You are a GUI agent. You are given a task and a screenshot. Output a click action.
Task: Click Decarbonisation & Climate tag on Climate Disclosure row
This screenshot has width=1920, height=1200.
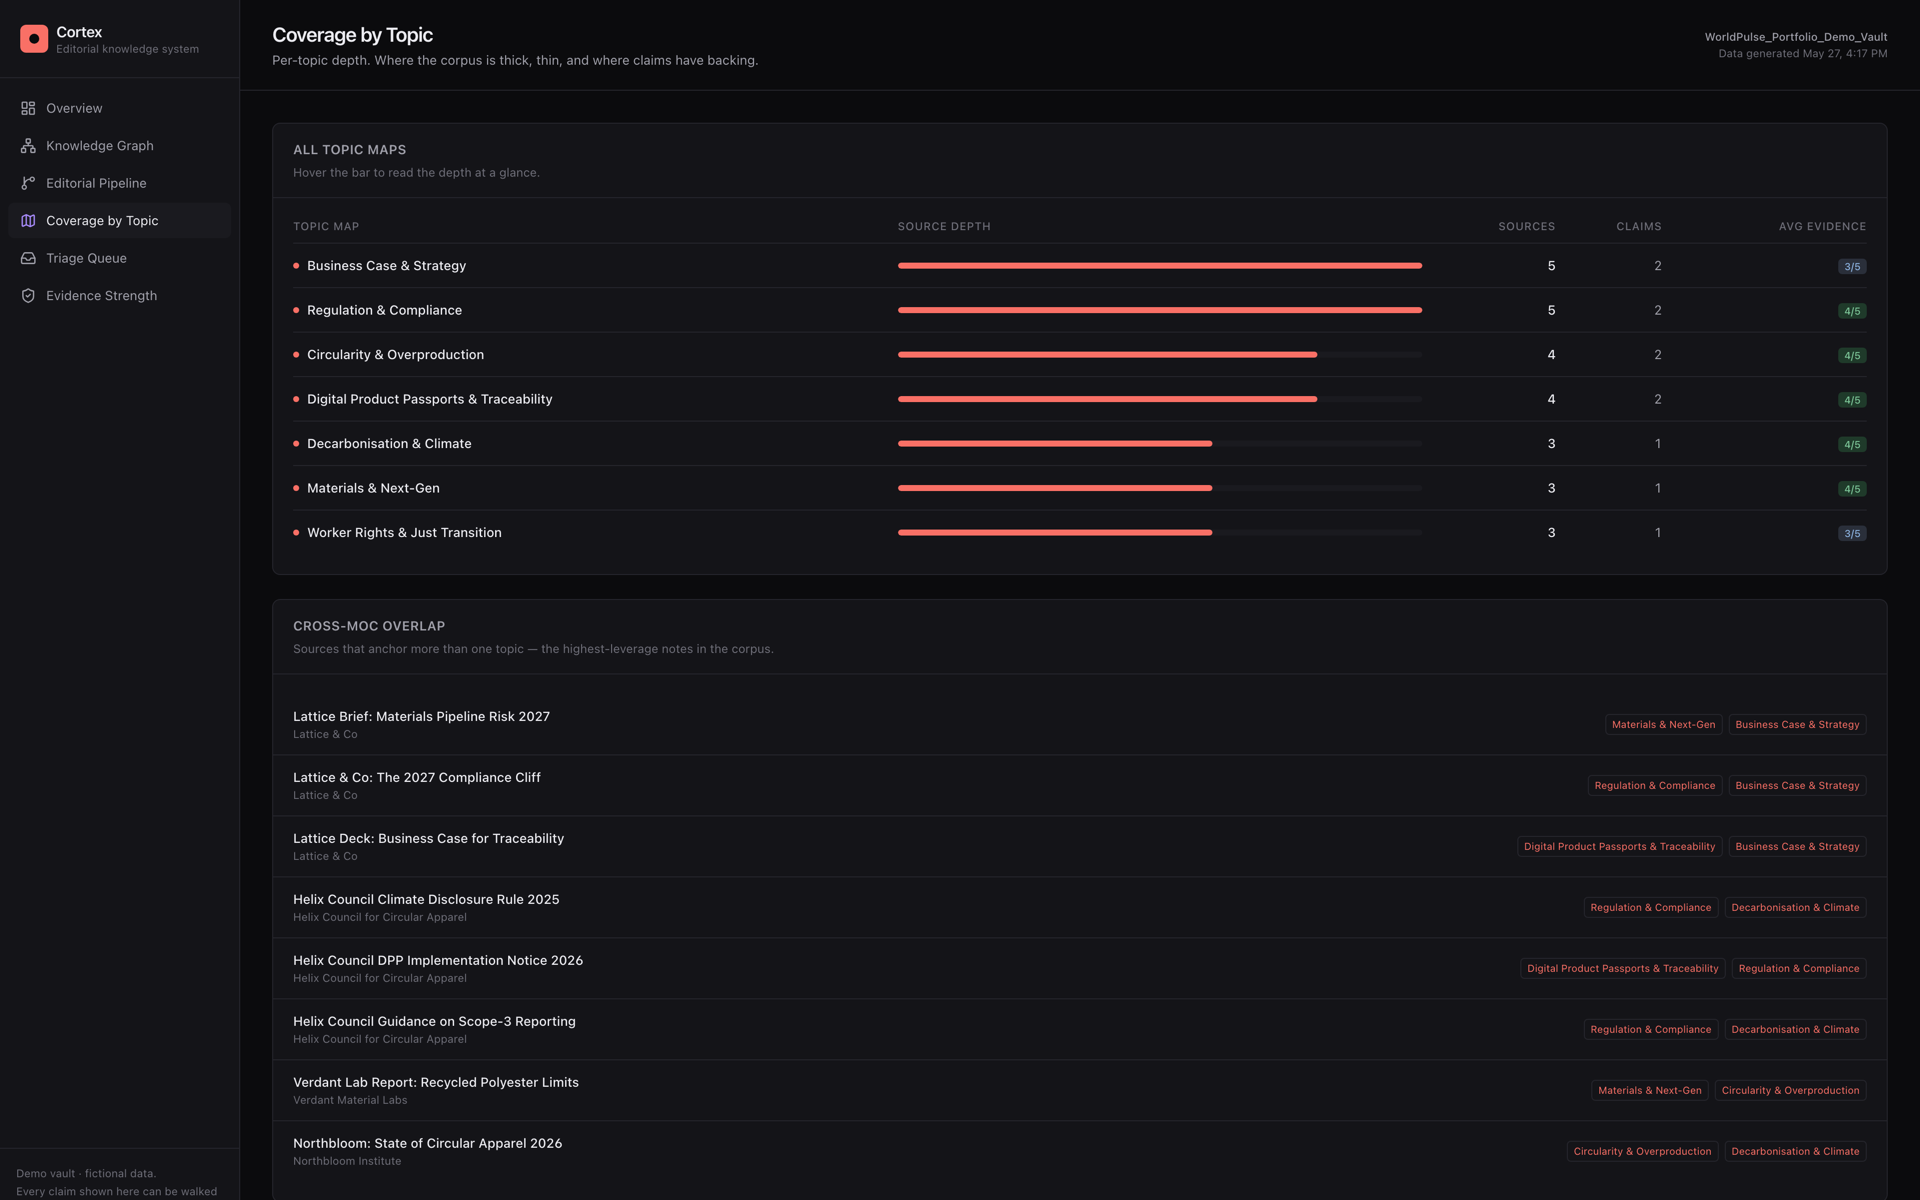pos(1795,908)
